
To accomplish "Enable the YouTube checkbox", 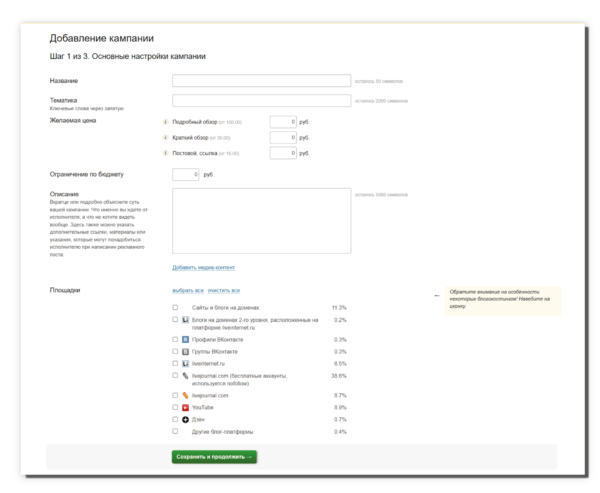I will coord(175,407).
